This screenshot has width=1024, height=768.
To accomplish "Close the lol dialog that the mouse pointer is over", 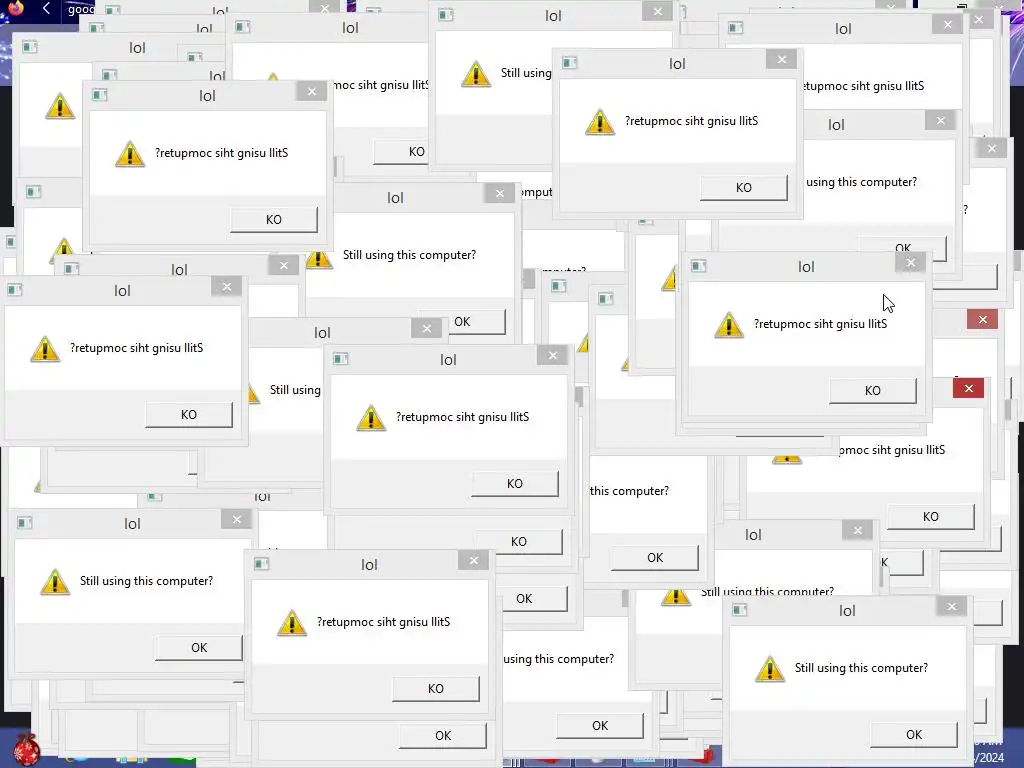I will (x=910, y=263).
